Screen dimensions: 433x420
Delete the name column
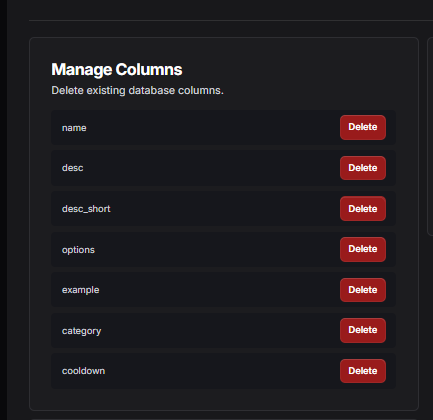point(363,127)
